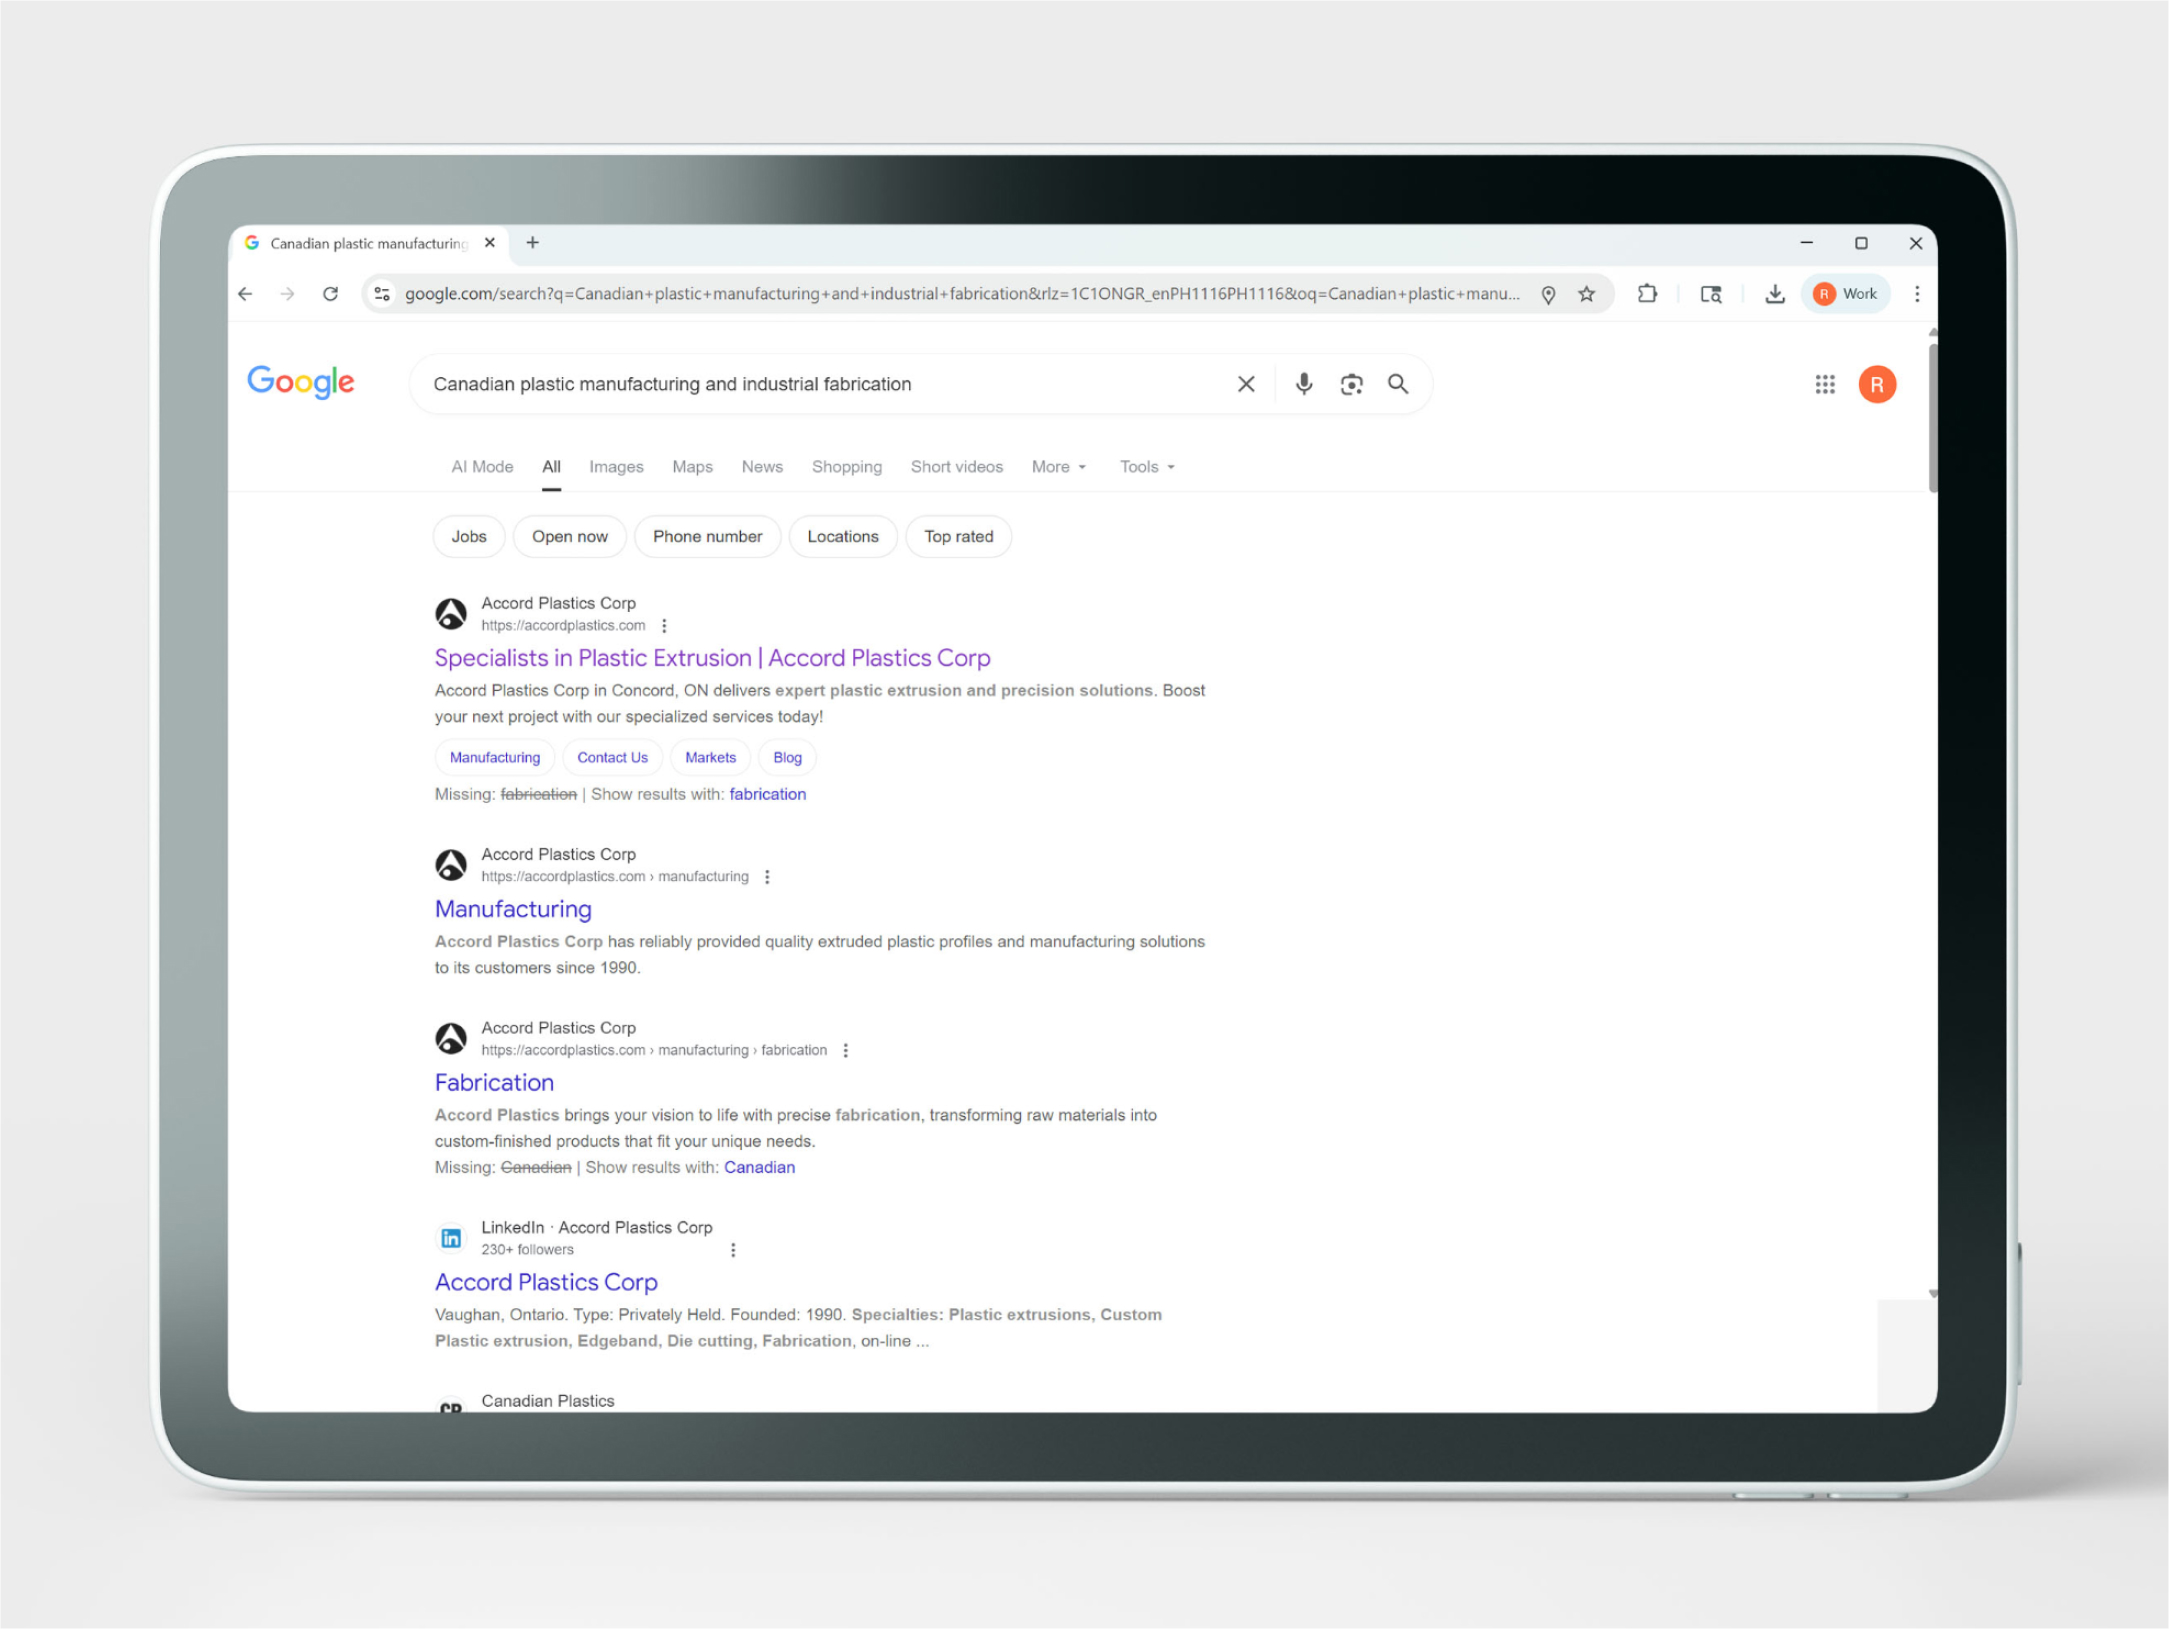Open Chrome downloads icon

tap(1775, 294)
